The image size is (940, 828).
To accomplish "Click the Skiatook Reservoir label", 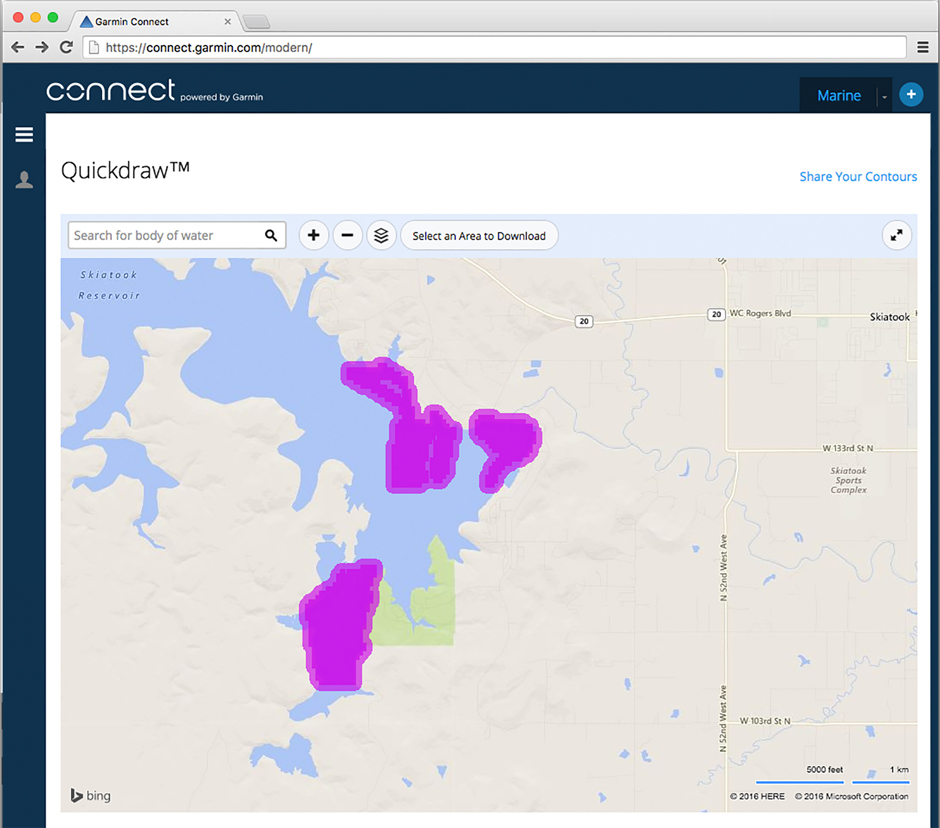I will [x=109, y=285].
